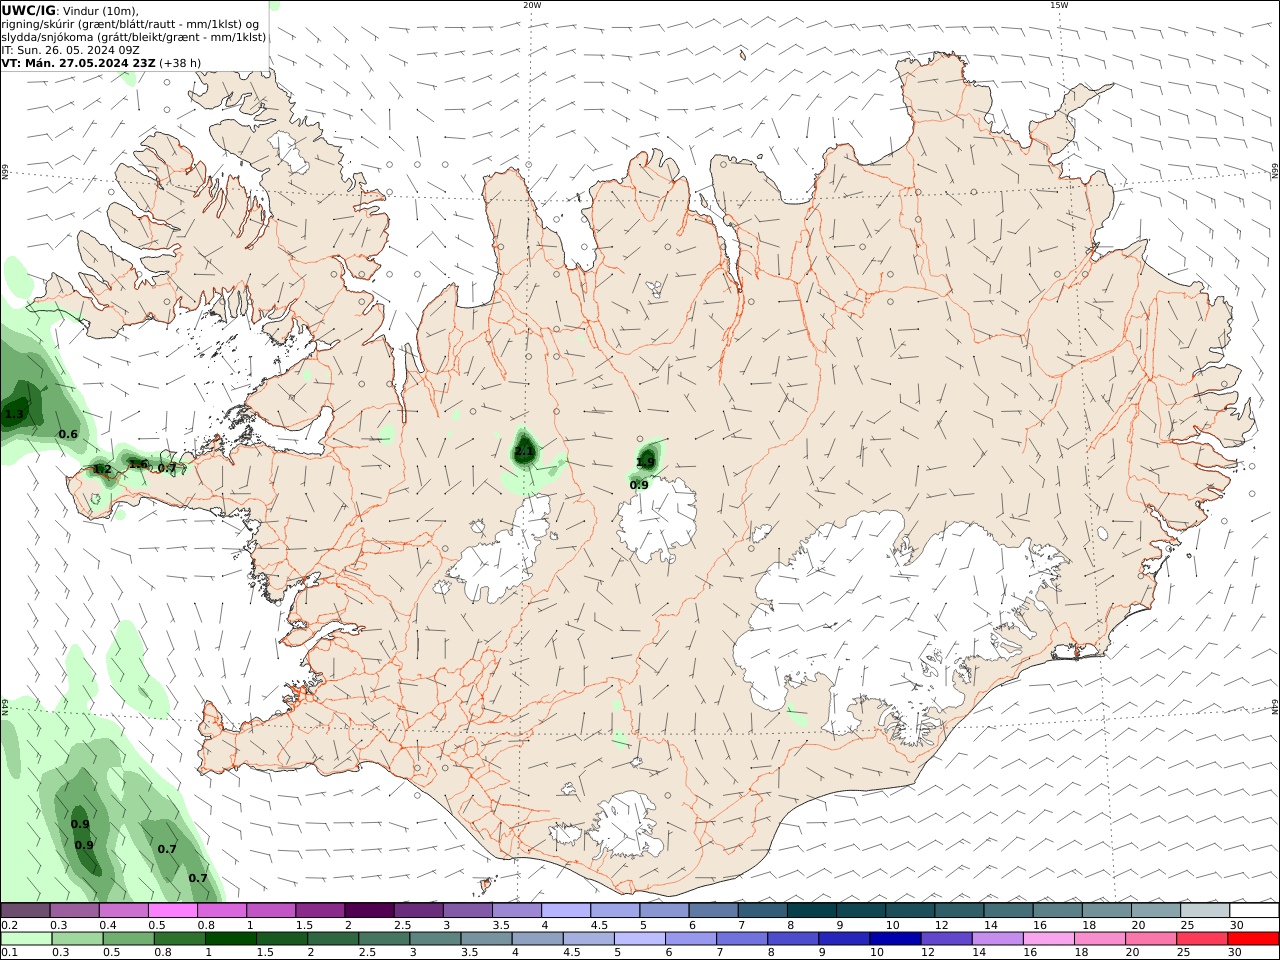Click the crimson 25 mm rain swatch
This screenshot has height=960, width=1280.
pos(1202,939)
